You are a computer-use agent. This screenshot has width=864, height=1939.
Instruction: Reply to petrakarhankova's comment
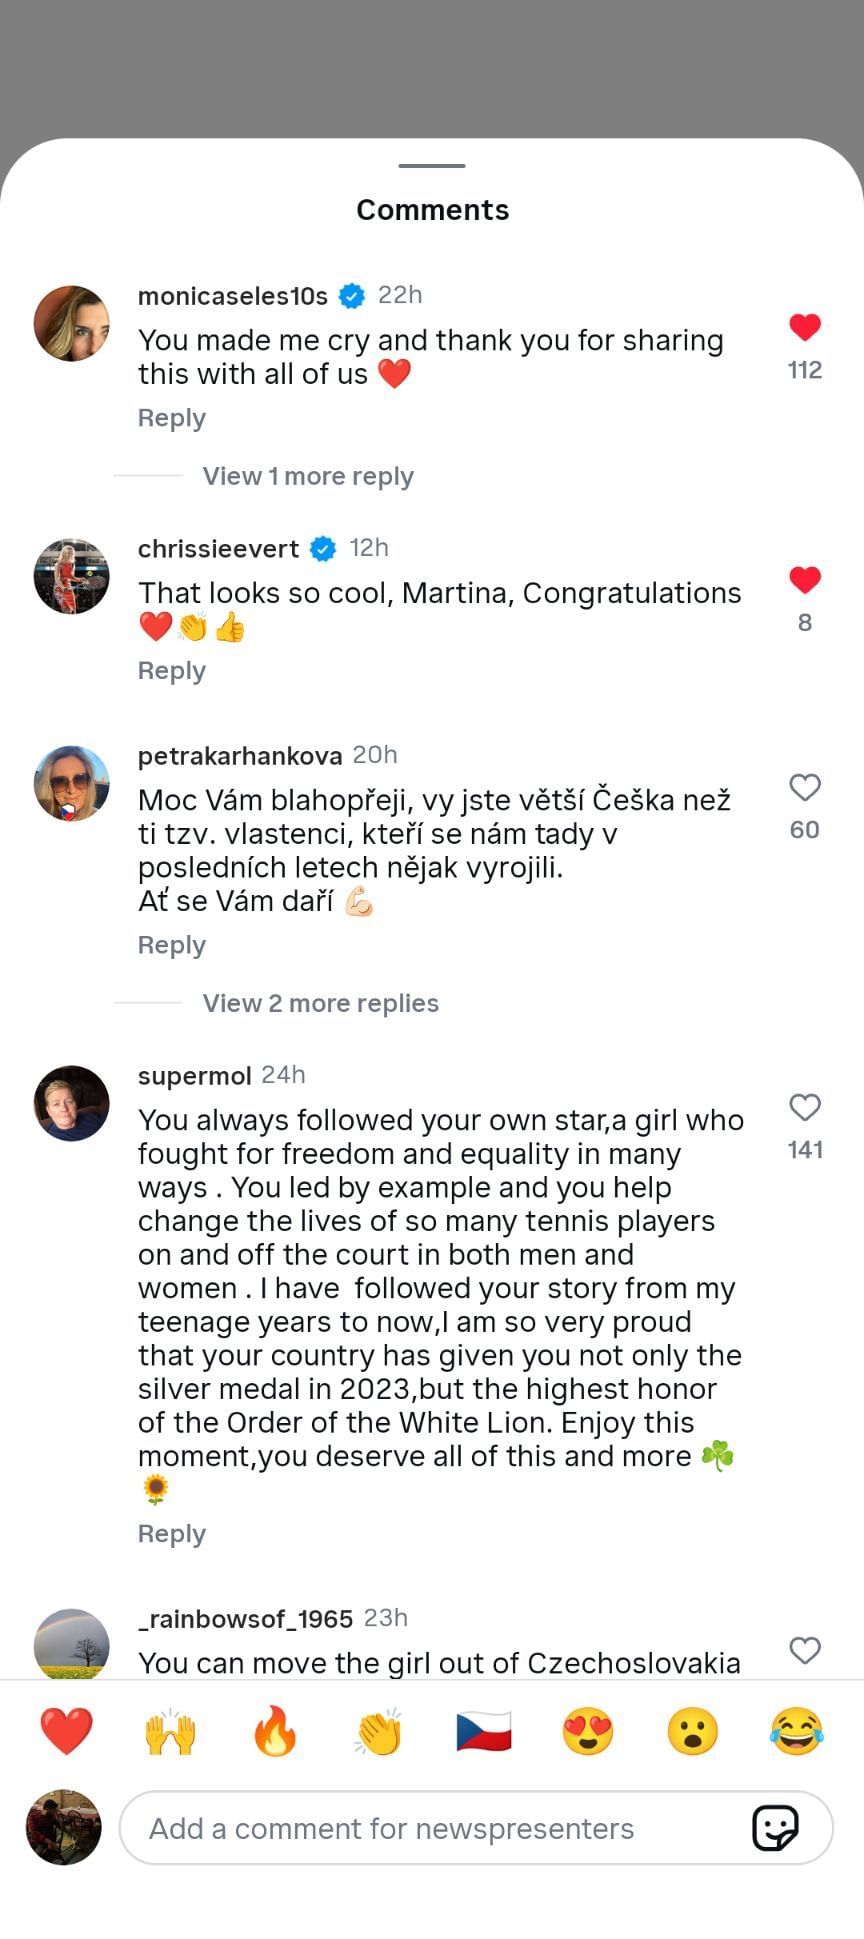[x=171, y=944]
